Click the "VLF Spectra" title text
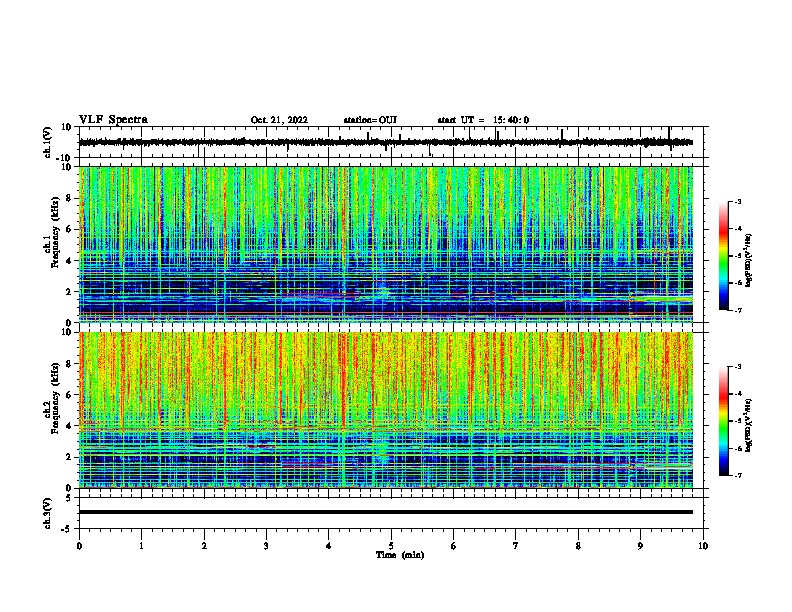 pyautogui.click(x=113, y=120)
